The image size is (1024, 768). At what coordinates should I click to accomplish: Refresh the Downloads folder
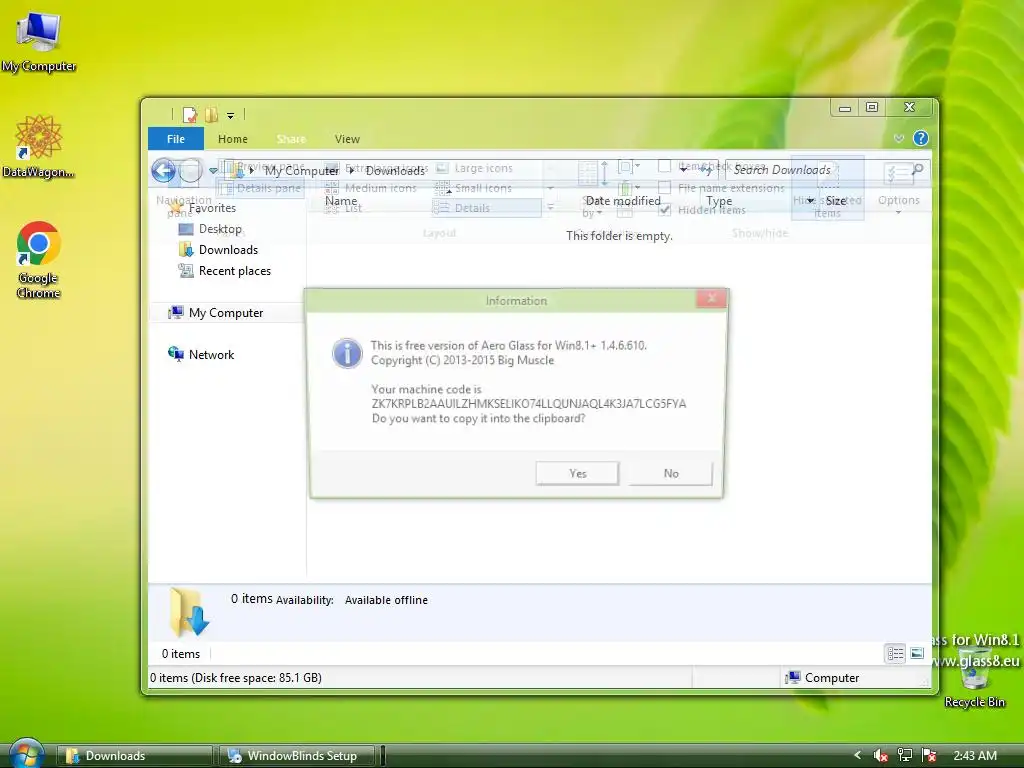[x=707, y=170]
